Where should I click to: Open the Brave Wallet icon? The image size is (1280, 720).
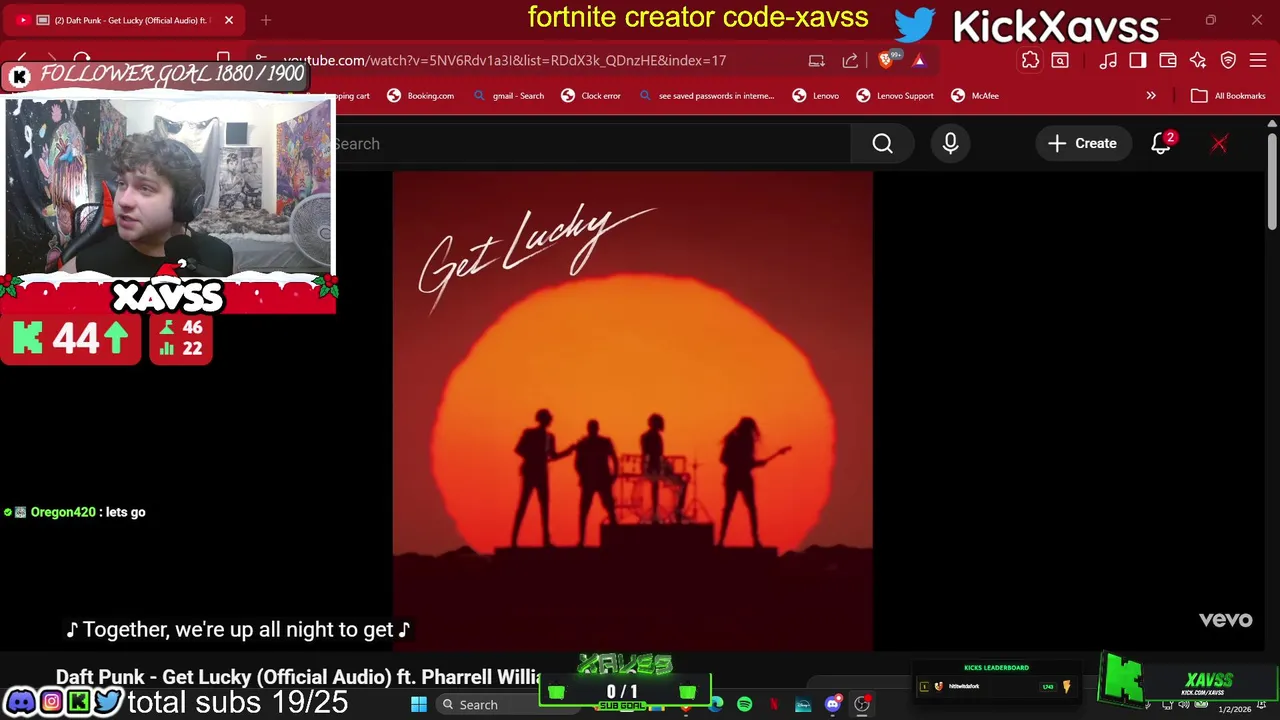1168,61
